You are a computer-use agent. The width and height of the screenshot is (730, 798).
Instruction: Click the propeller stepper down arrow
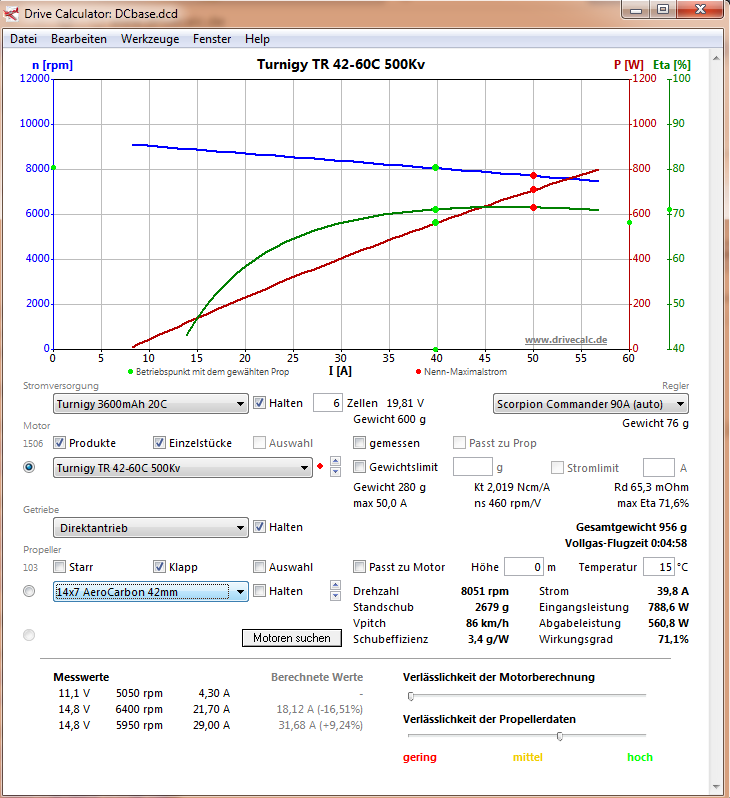click(335, 596)
